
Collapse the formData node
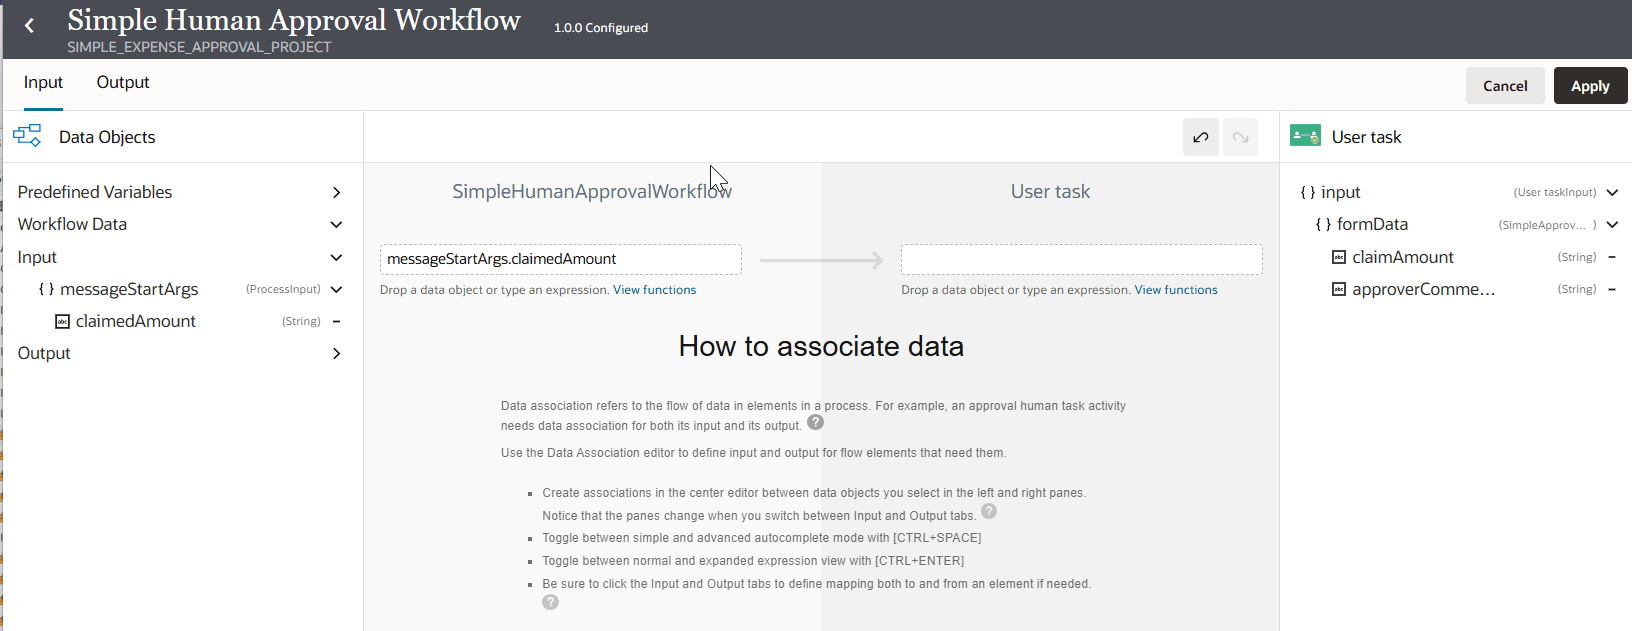1612,225
